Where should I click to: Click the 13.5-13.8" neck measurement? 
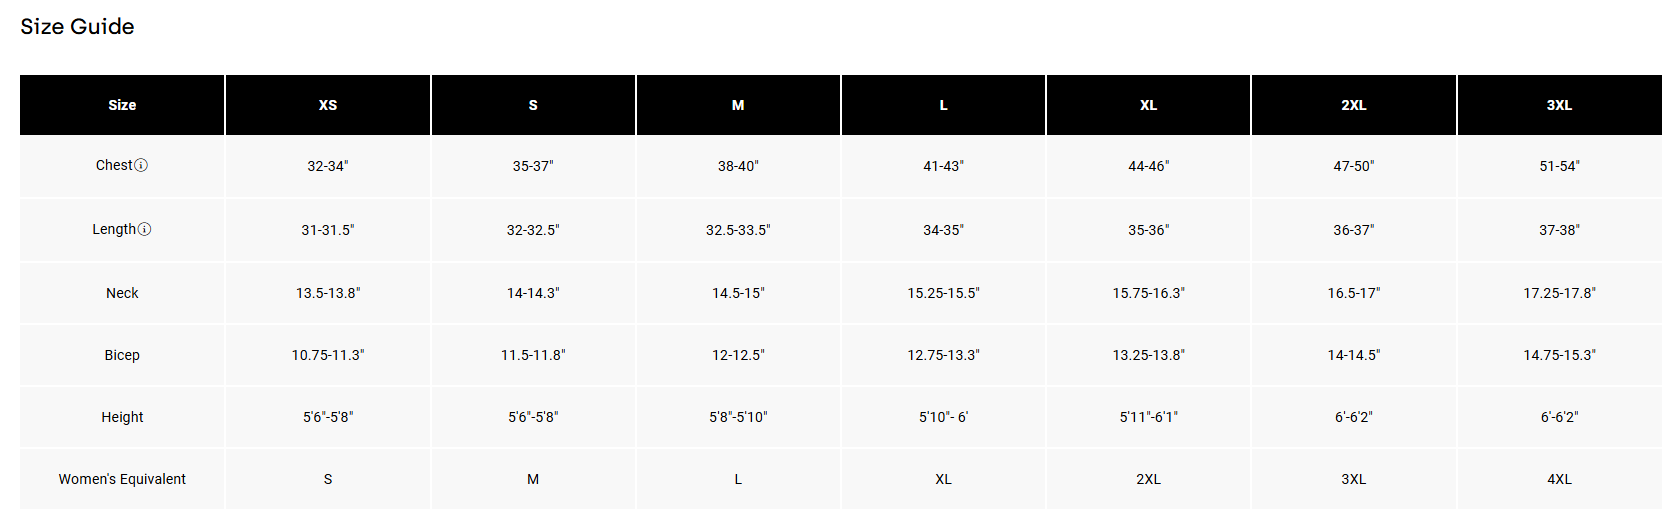(328, 293)
